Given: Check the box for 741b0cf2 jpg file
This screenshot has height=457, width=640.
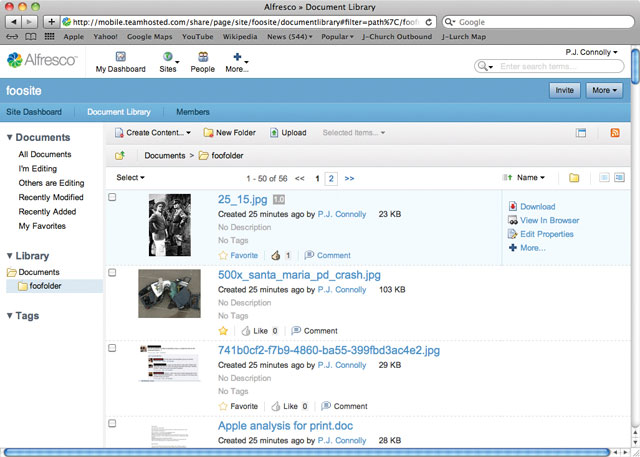Looking at the screenshot, I should (112, 348).
